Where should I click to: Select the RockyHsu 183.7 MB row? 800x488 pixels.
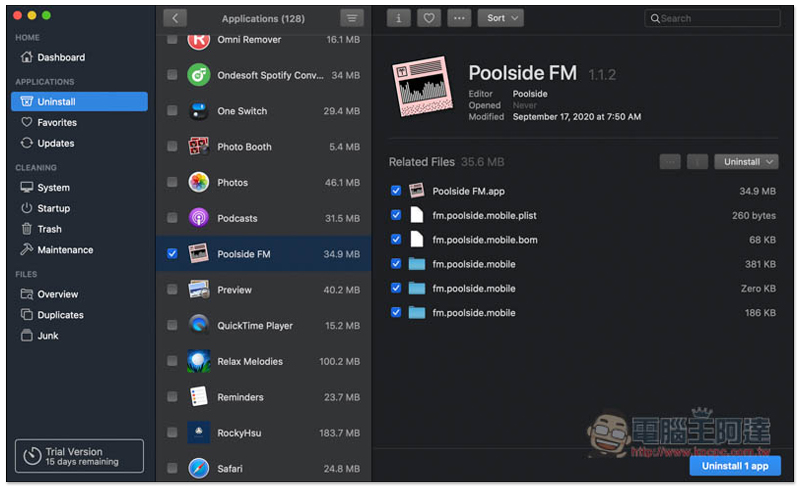click(x=264, y=433)
